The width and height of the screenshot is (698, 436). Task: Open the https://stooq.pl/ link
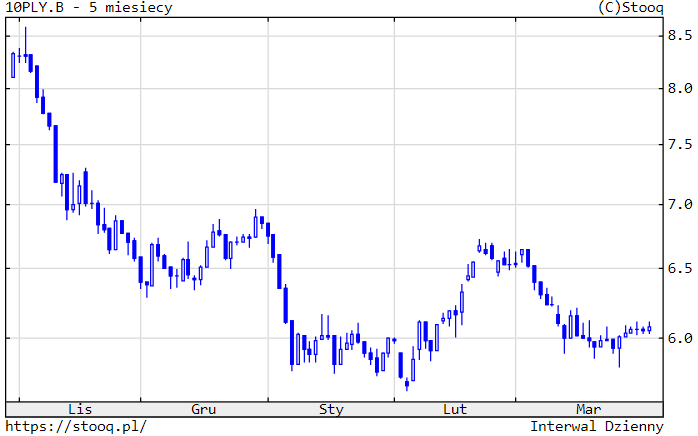[76, 426]
